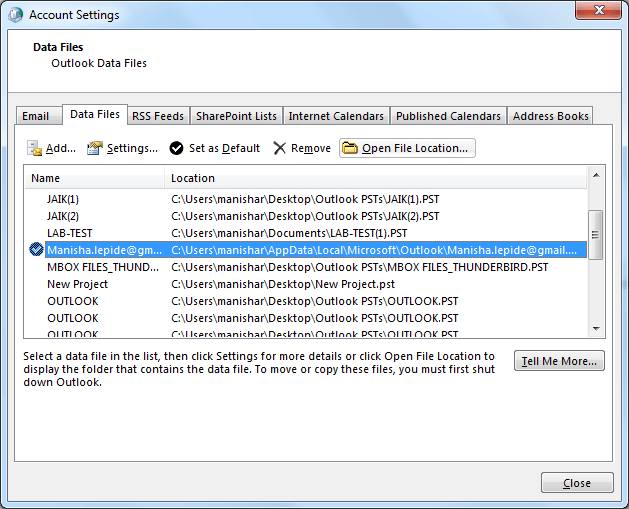The width and height of the screenshot is (629, 509).
Task: Click the Remove X icon
Action: click(280, 148)
